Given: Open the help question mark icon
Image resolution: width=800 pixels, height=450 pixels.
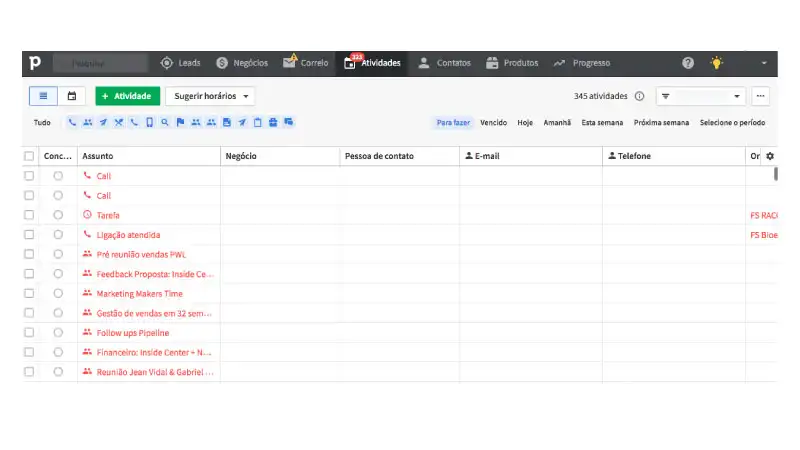Looking at the screenshot, I should (688, 63).
